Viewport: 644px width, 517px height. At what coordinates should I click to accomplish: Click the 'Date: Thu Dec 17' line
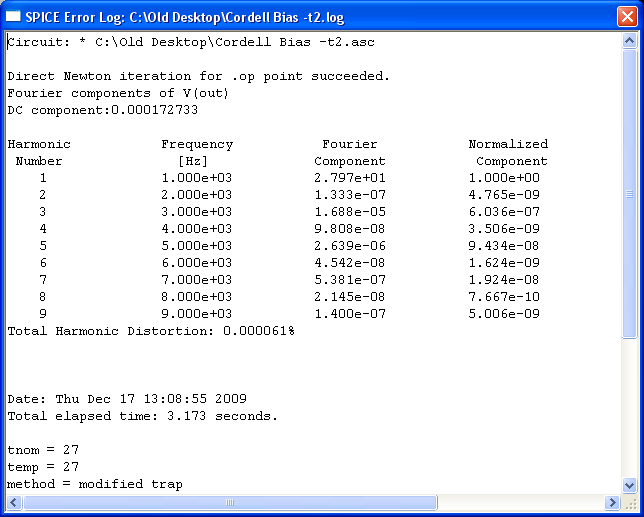(x=127, y=399)
